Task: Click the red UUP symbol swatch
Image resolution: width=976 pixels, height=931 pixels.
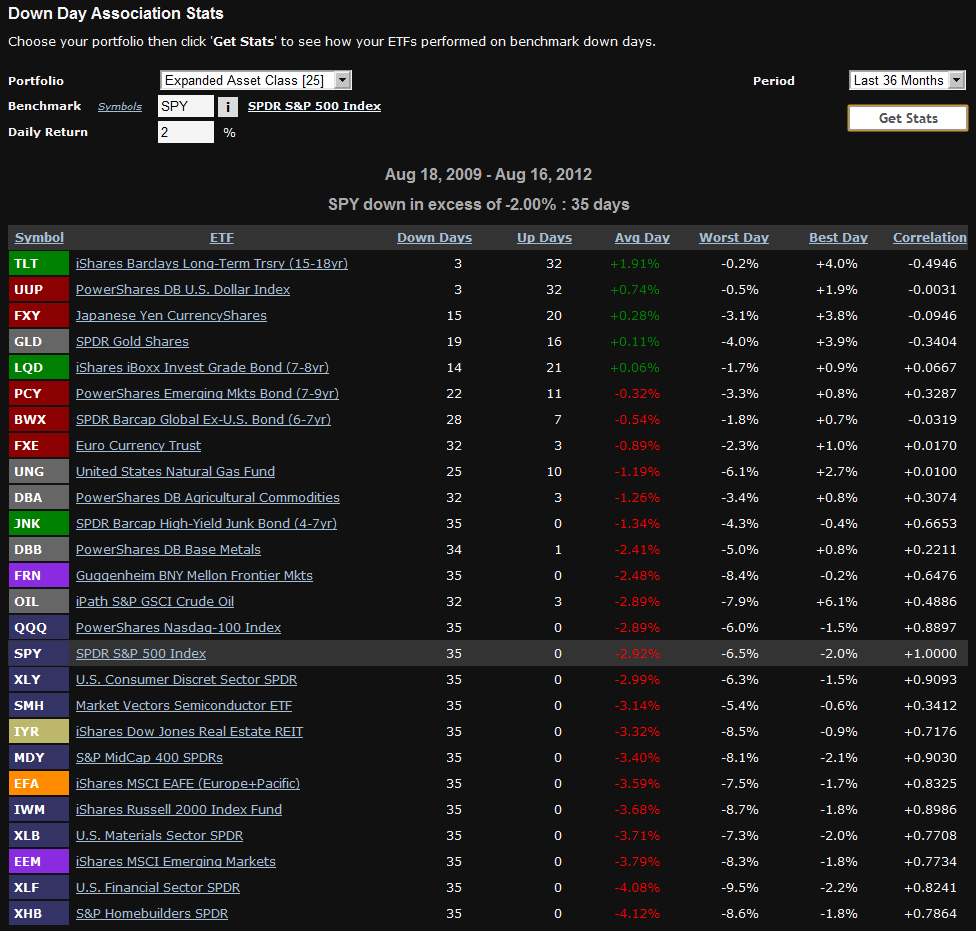Action: [39, 290]
